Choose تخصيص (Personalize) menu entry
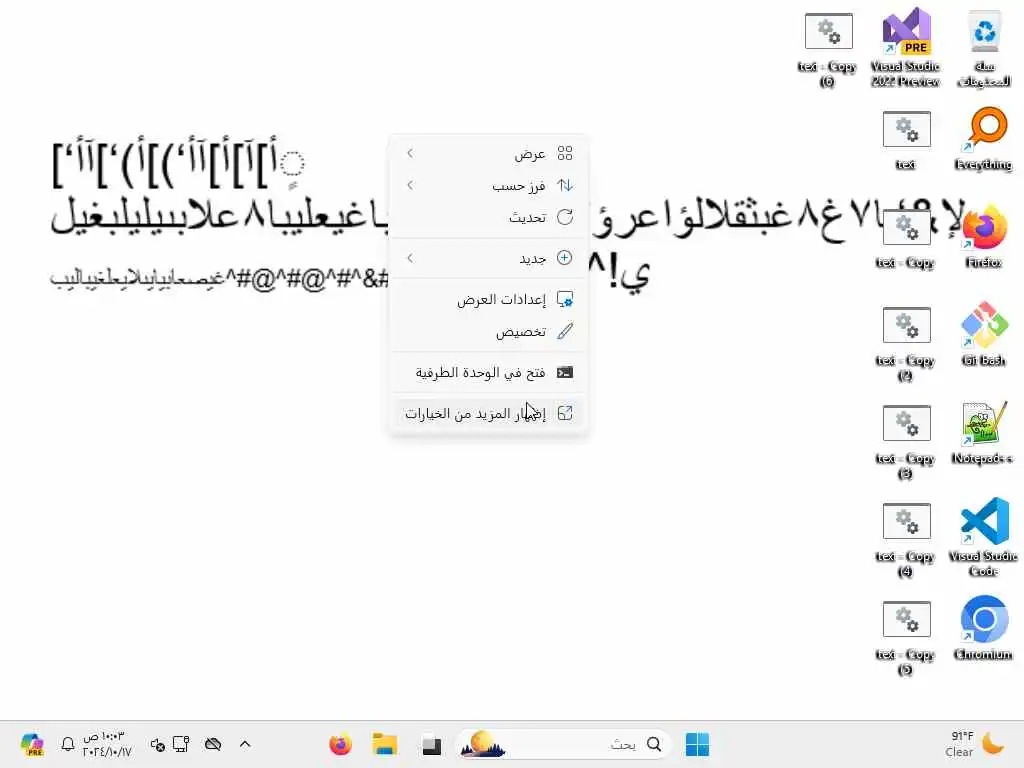The width and height of the screenshot is (1024, 768). [488, 331]
